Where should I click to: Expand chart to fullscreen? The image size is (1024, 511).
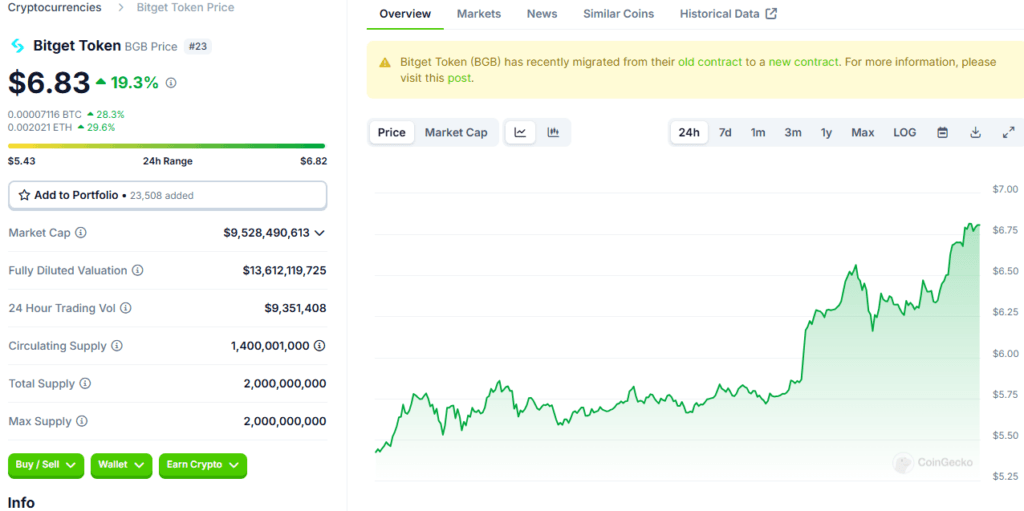coord(1008,133)
